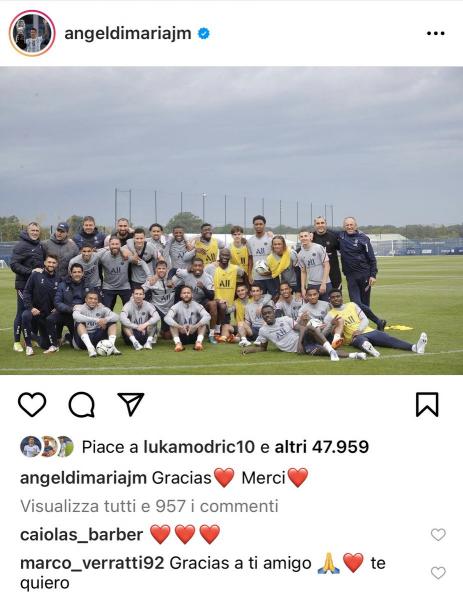Image resolution: width=463 pixels, height=600 pixels.
Task: Share post with the paper plane icon
Action: 131,404
